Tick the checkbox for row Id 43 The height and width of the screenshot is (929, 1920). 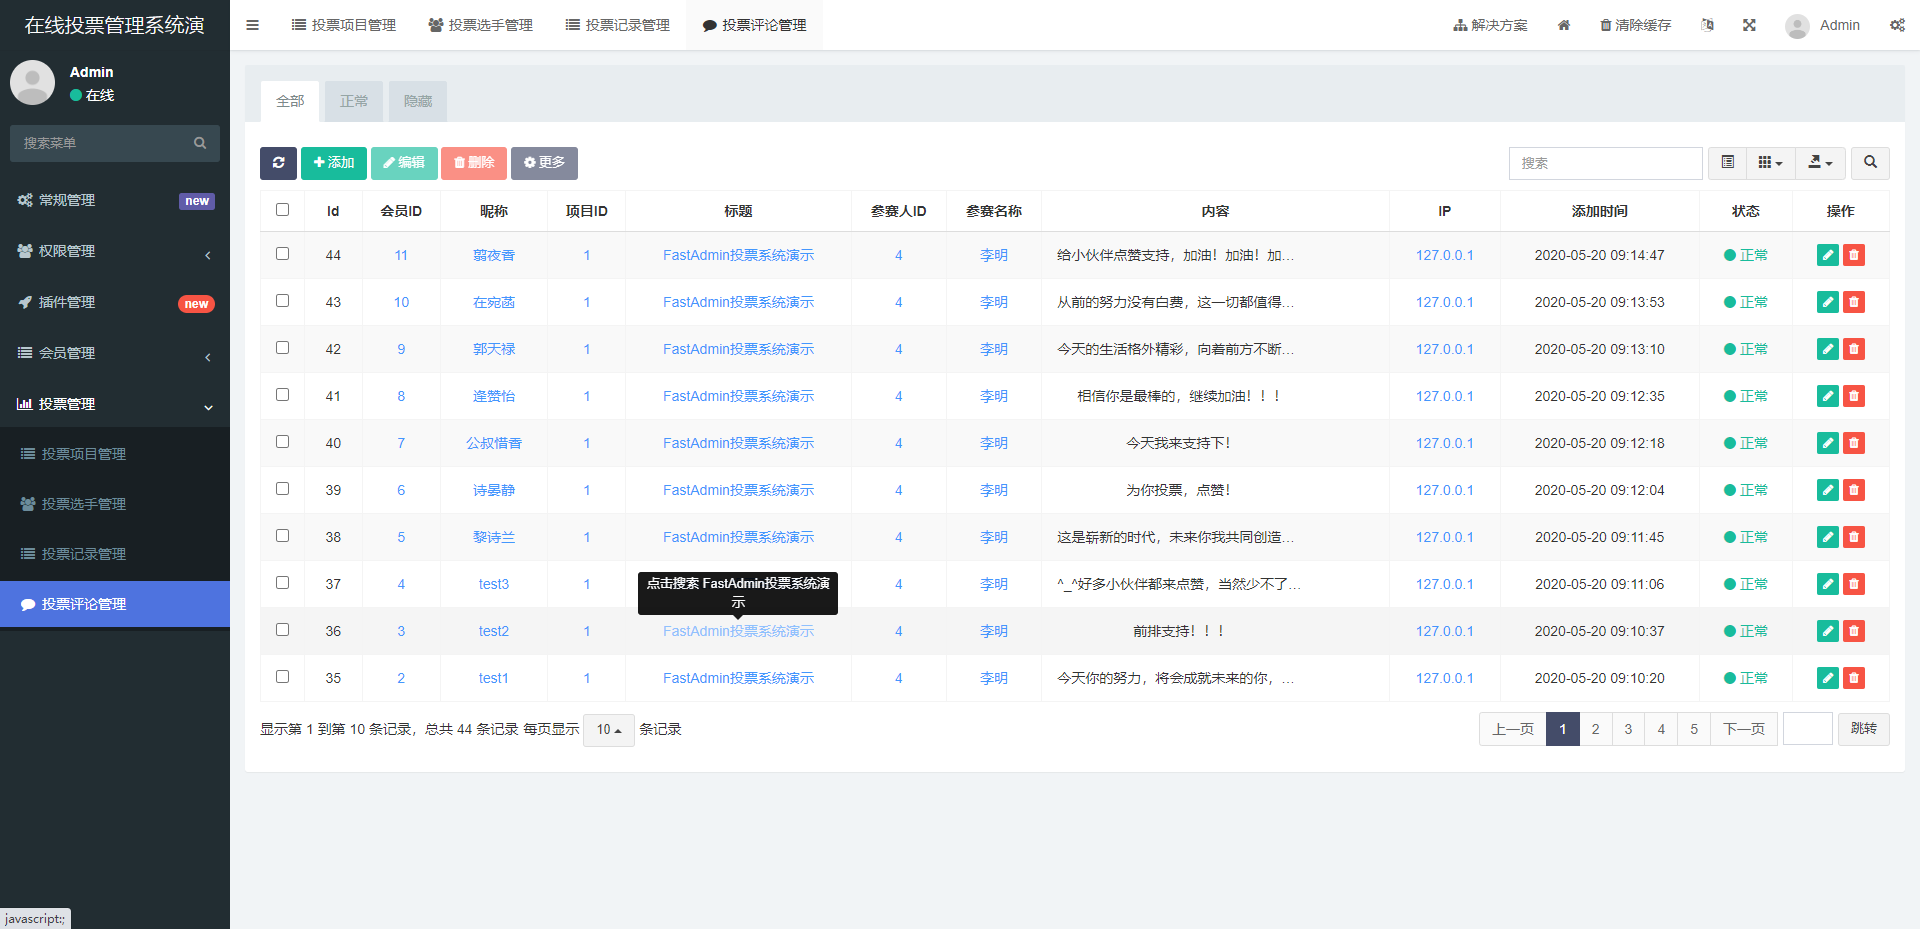pyautogui.click(x=282, y=301)
